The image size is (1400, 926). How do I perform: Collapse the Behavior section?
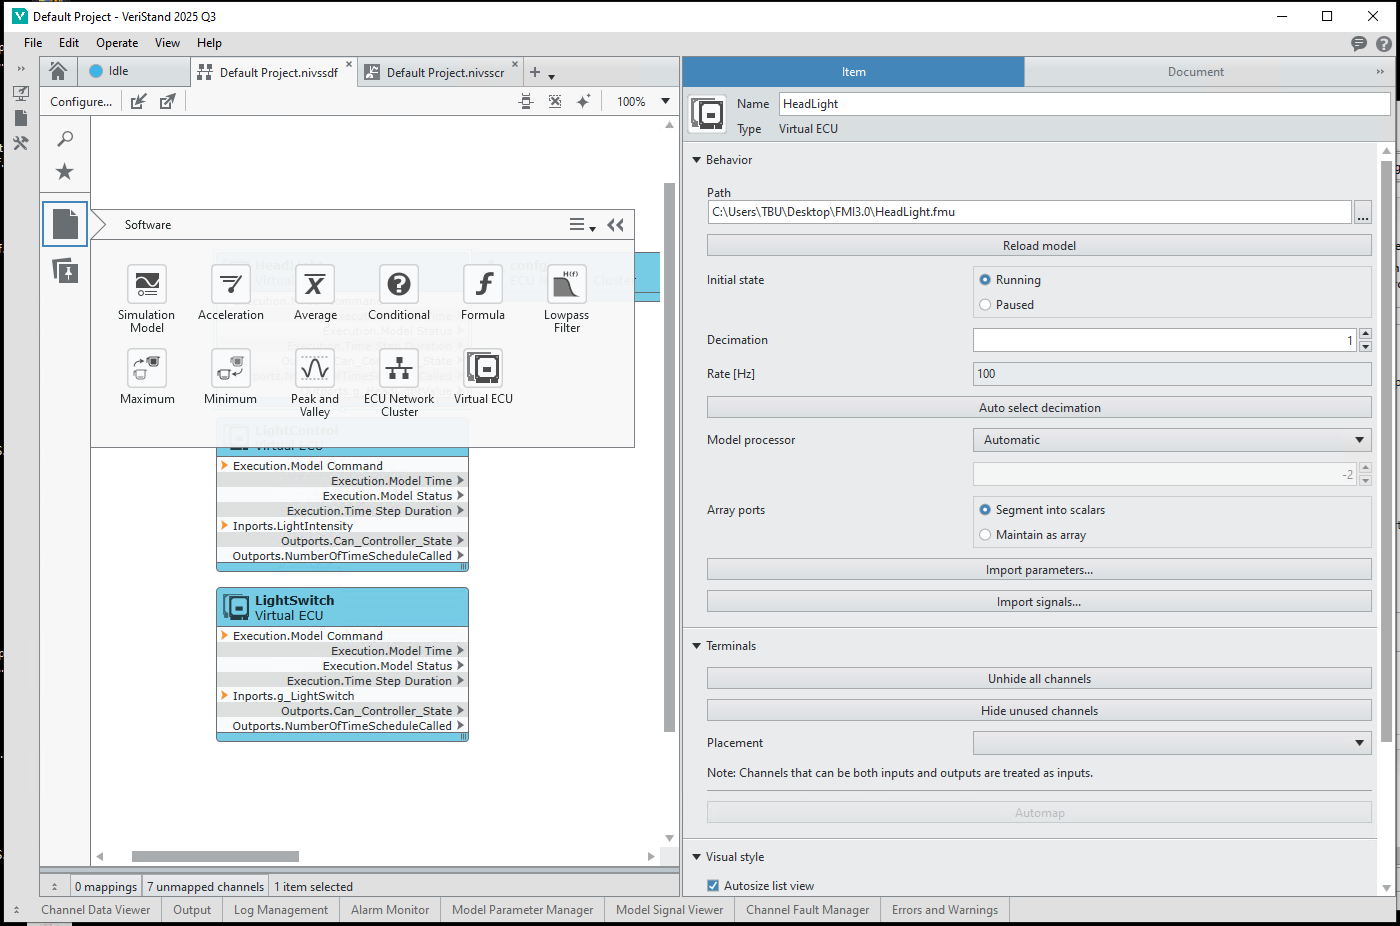pyautogui.click(x=697, y=160)
